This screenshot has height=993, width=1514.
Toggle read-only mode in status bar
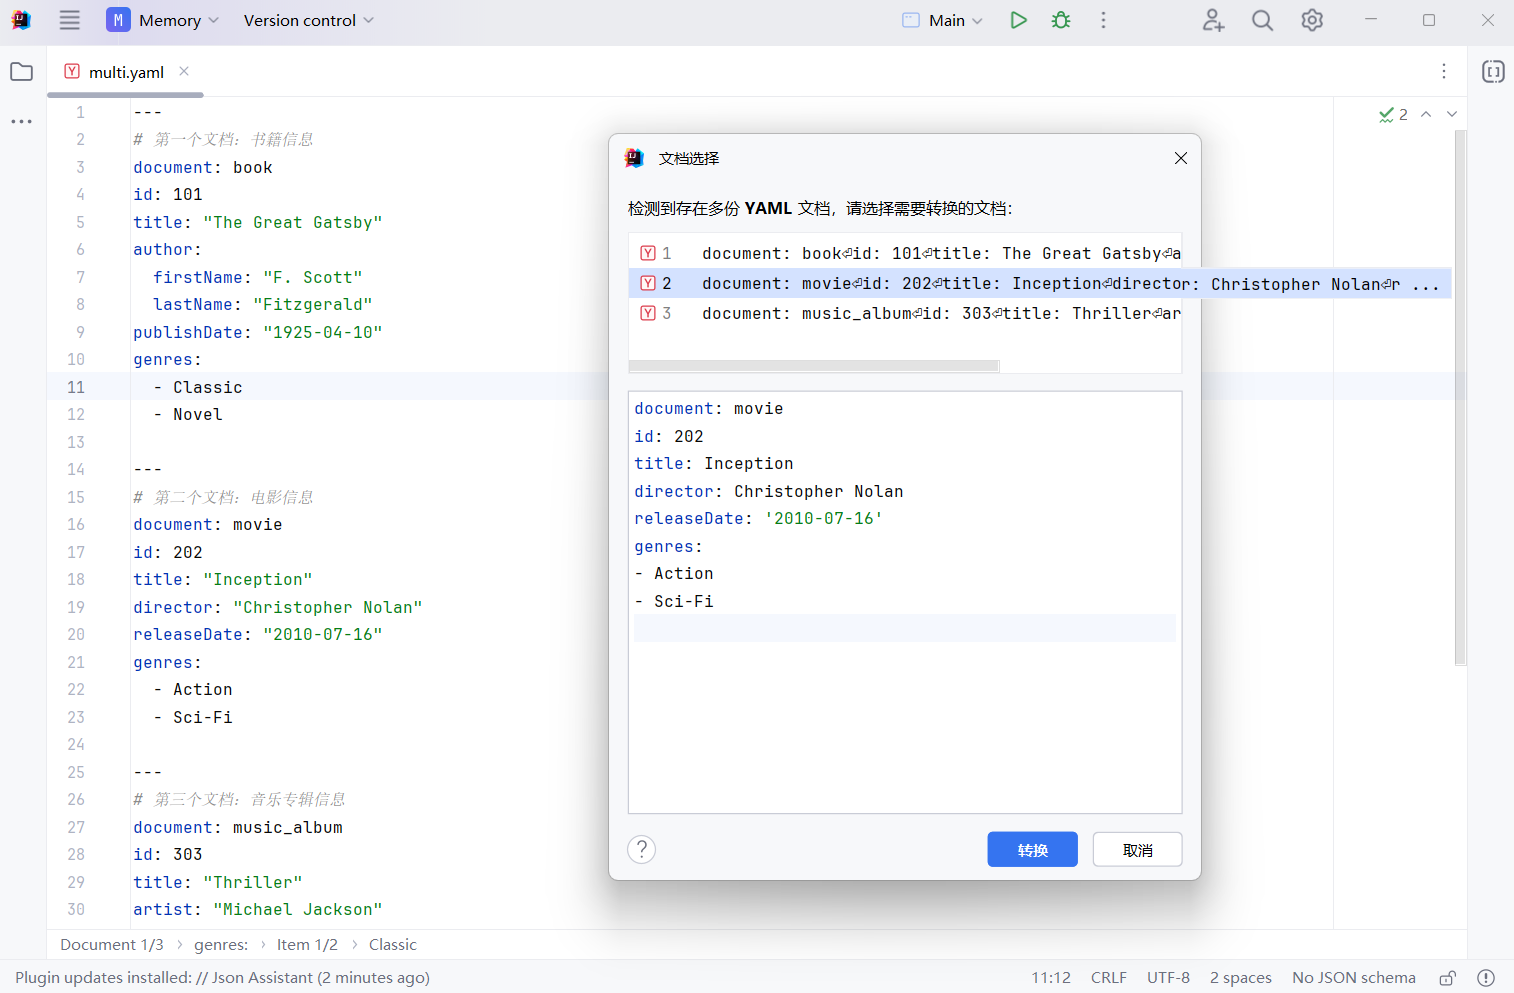click(1447, 978)
